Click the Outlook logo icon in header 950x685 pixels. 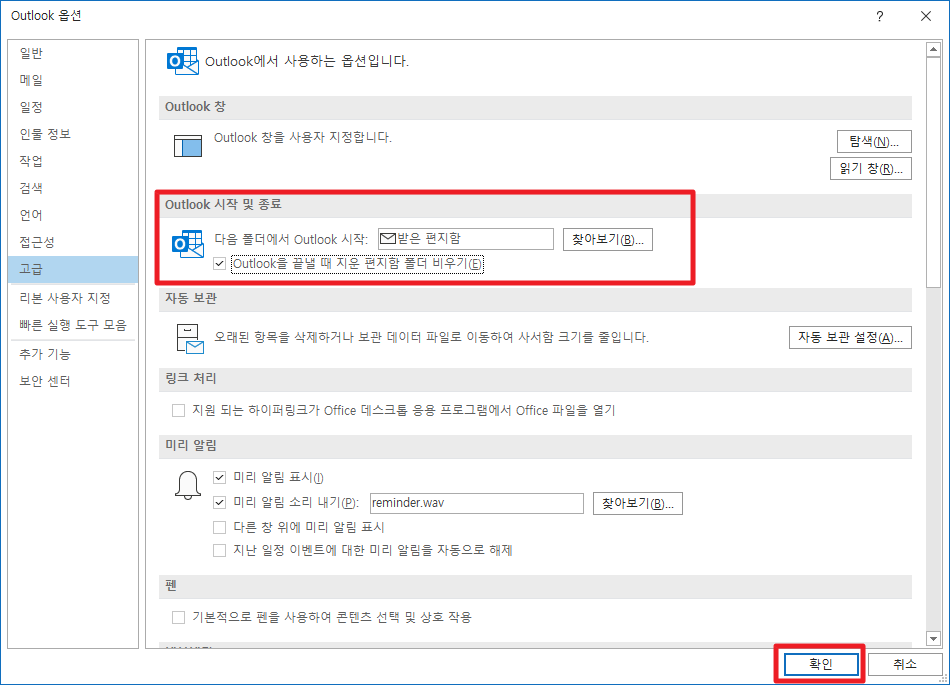(182, 61)
